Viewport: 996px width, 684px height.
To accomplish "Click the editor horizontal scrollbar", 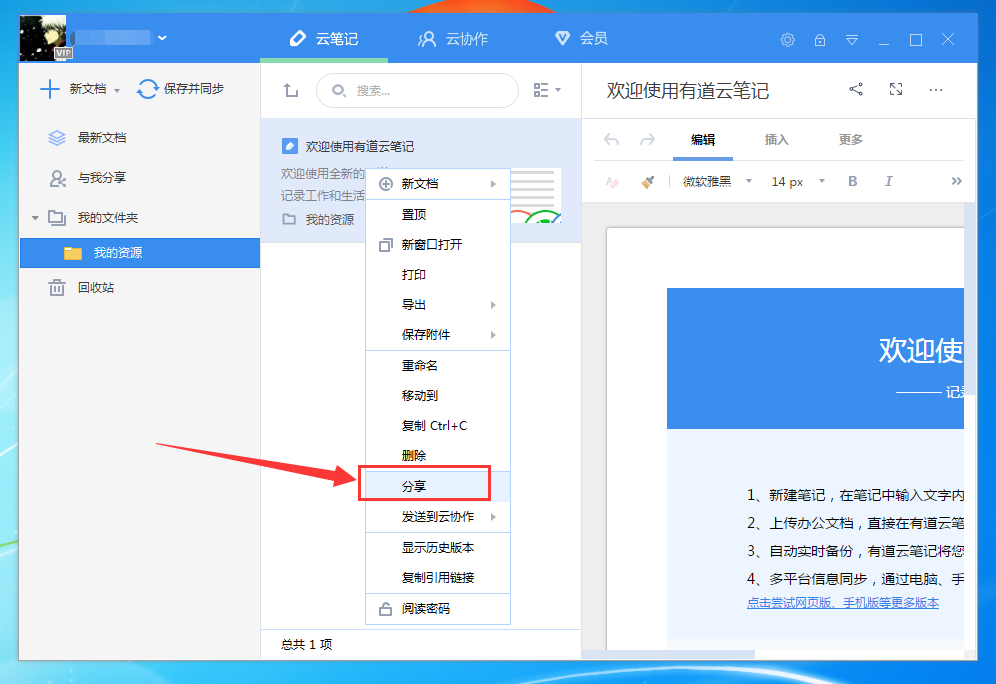I will 668,654.
